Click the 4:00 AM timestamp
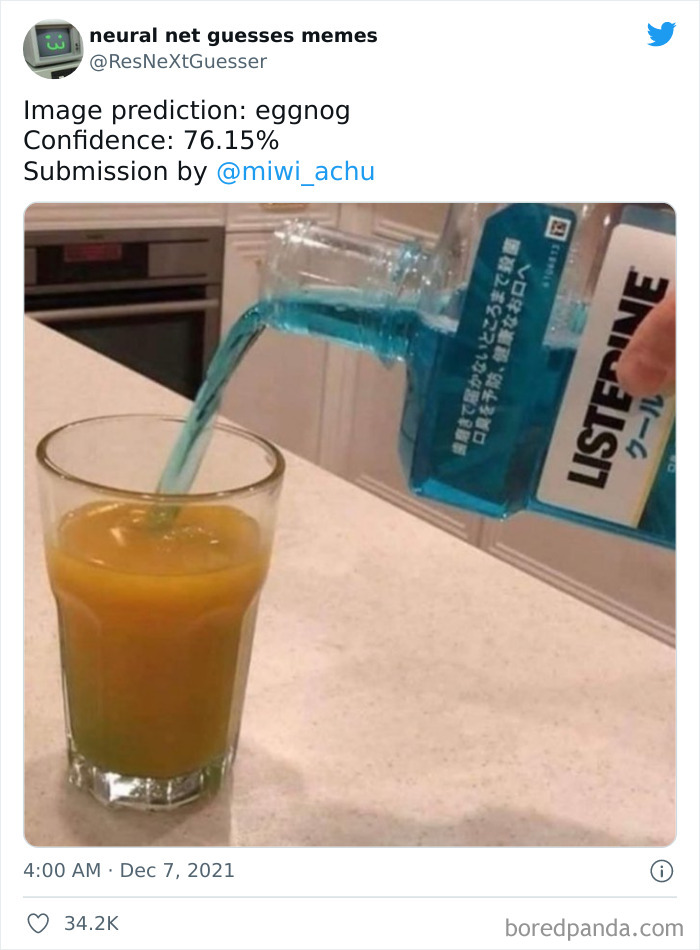The height and width of the screenshot is (950, 700). [x=62, y=870]
